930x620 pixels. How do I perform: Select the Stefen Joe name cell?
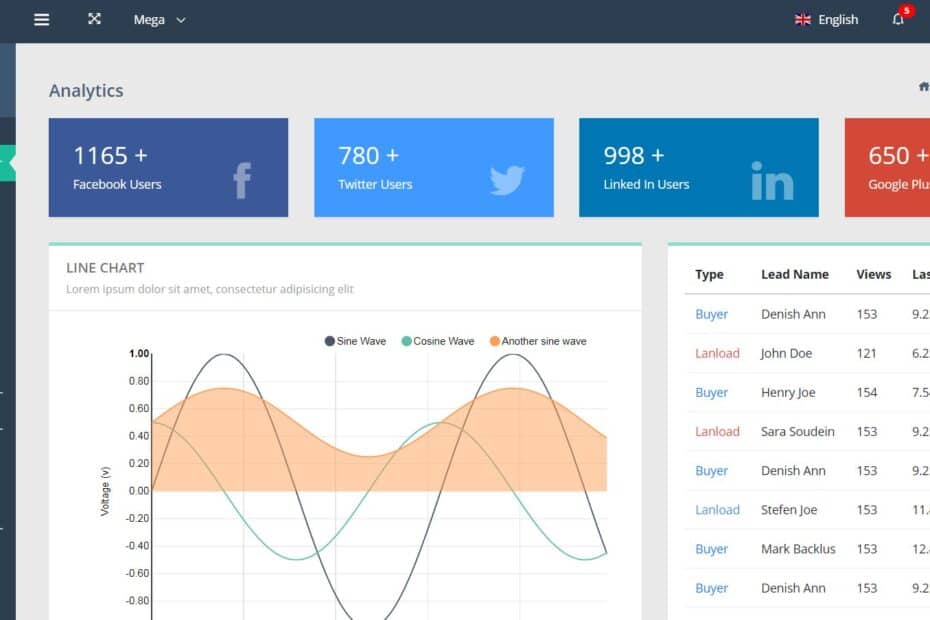789,510
